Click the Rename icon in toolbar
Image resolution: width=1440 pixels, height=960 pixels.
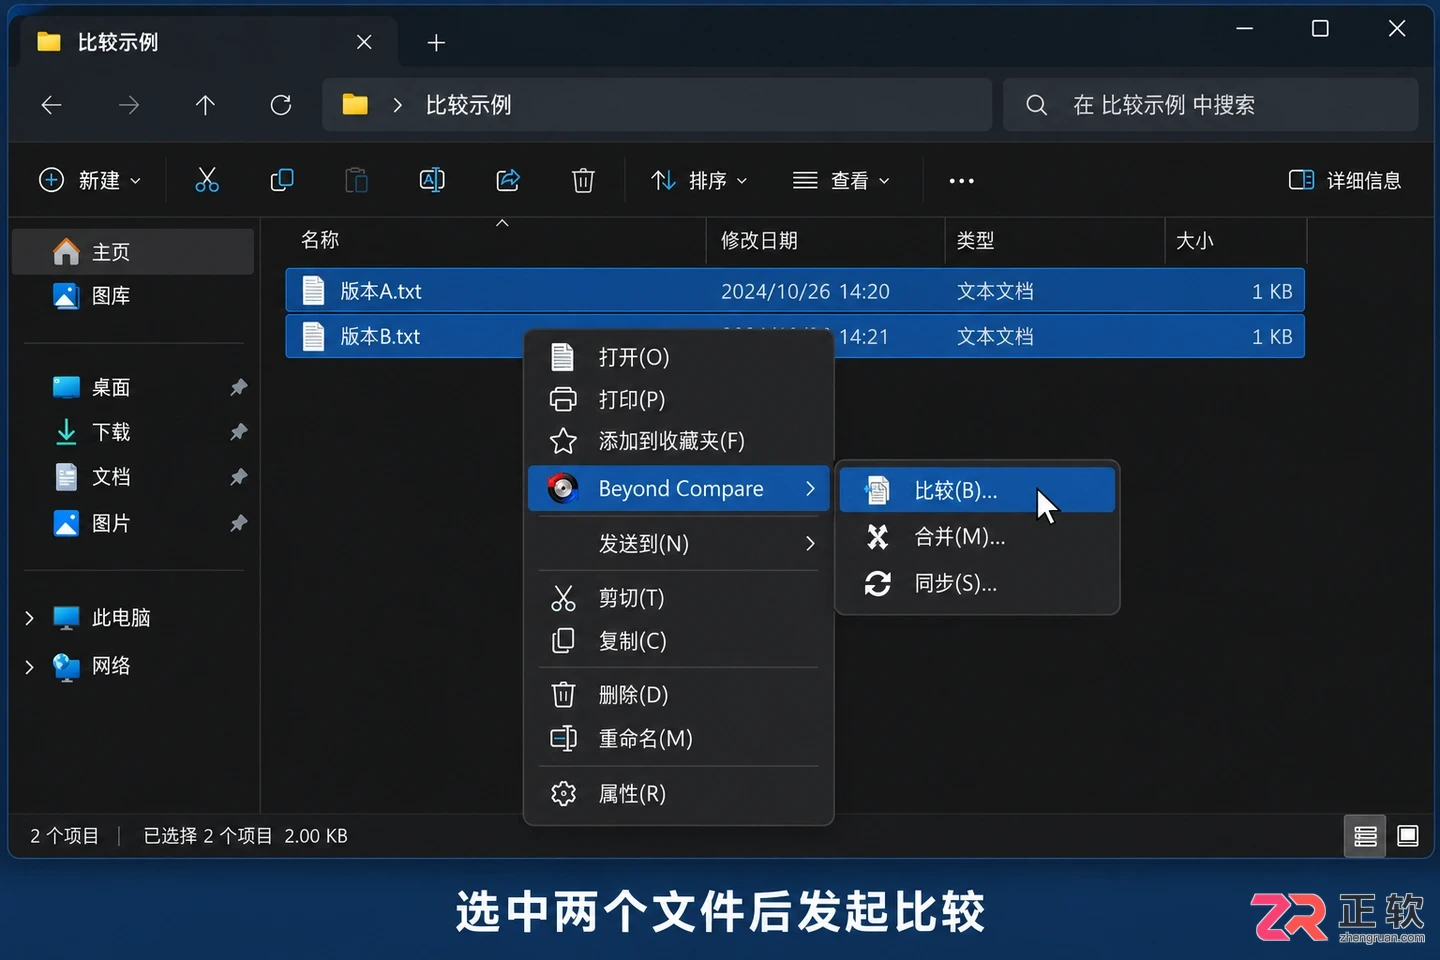pyautogui.click(x=432, y=180)
